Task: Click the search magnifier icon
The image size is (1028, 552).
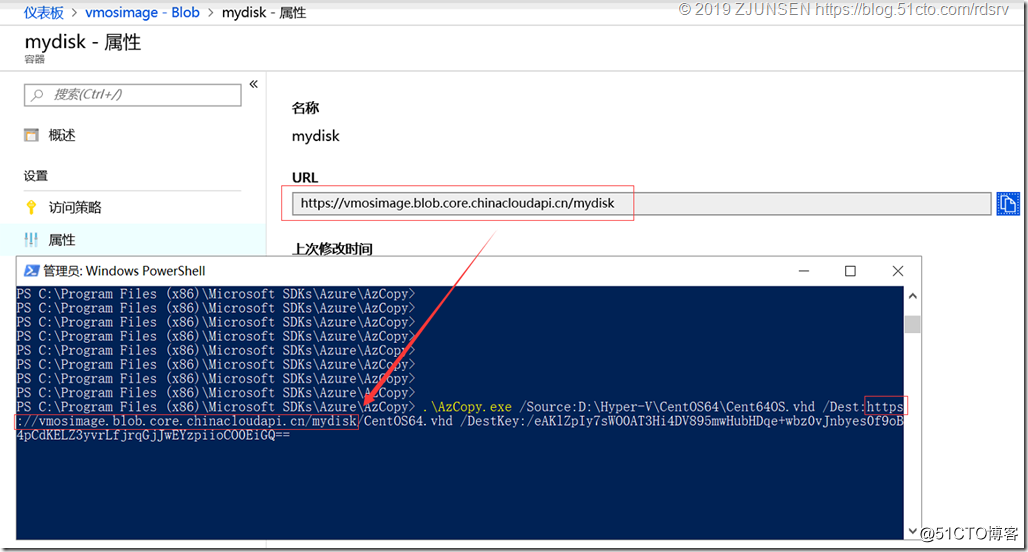Action: [37, 95]
